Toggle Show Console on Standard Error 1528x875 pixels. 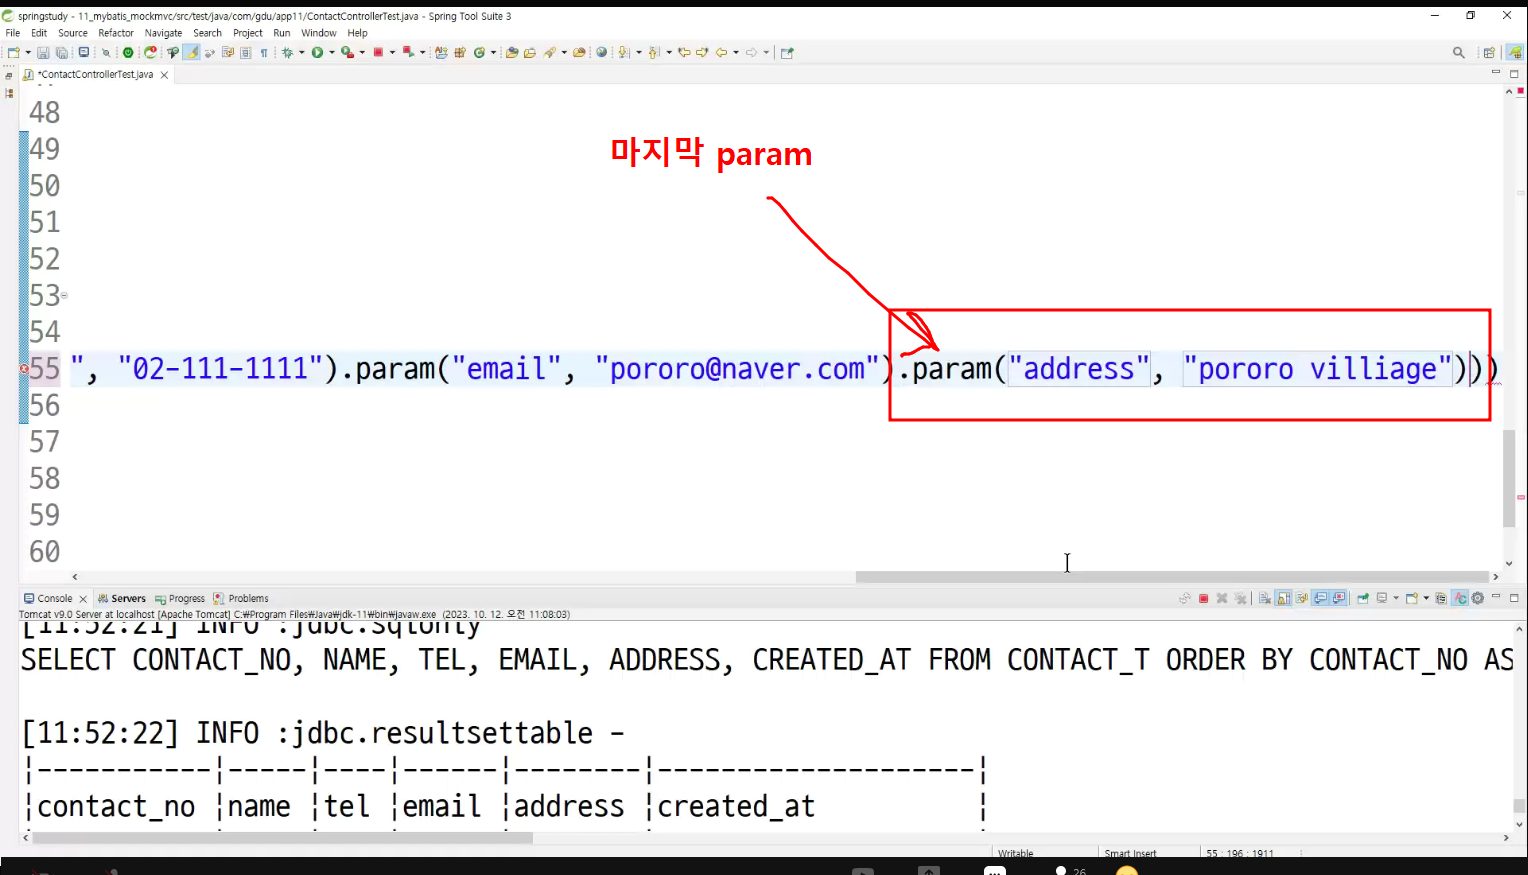point(1339,598)
